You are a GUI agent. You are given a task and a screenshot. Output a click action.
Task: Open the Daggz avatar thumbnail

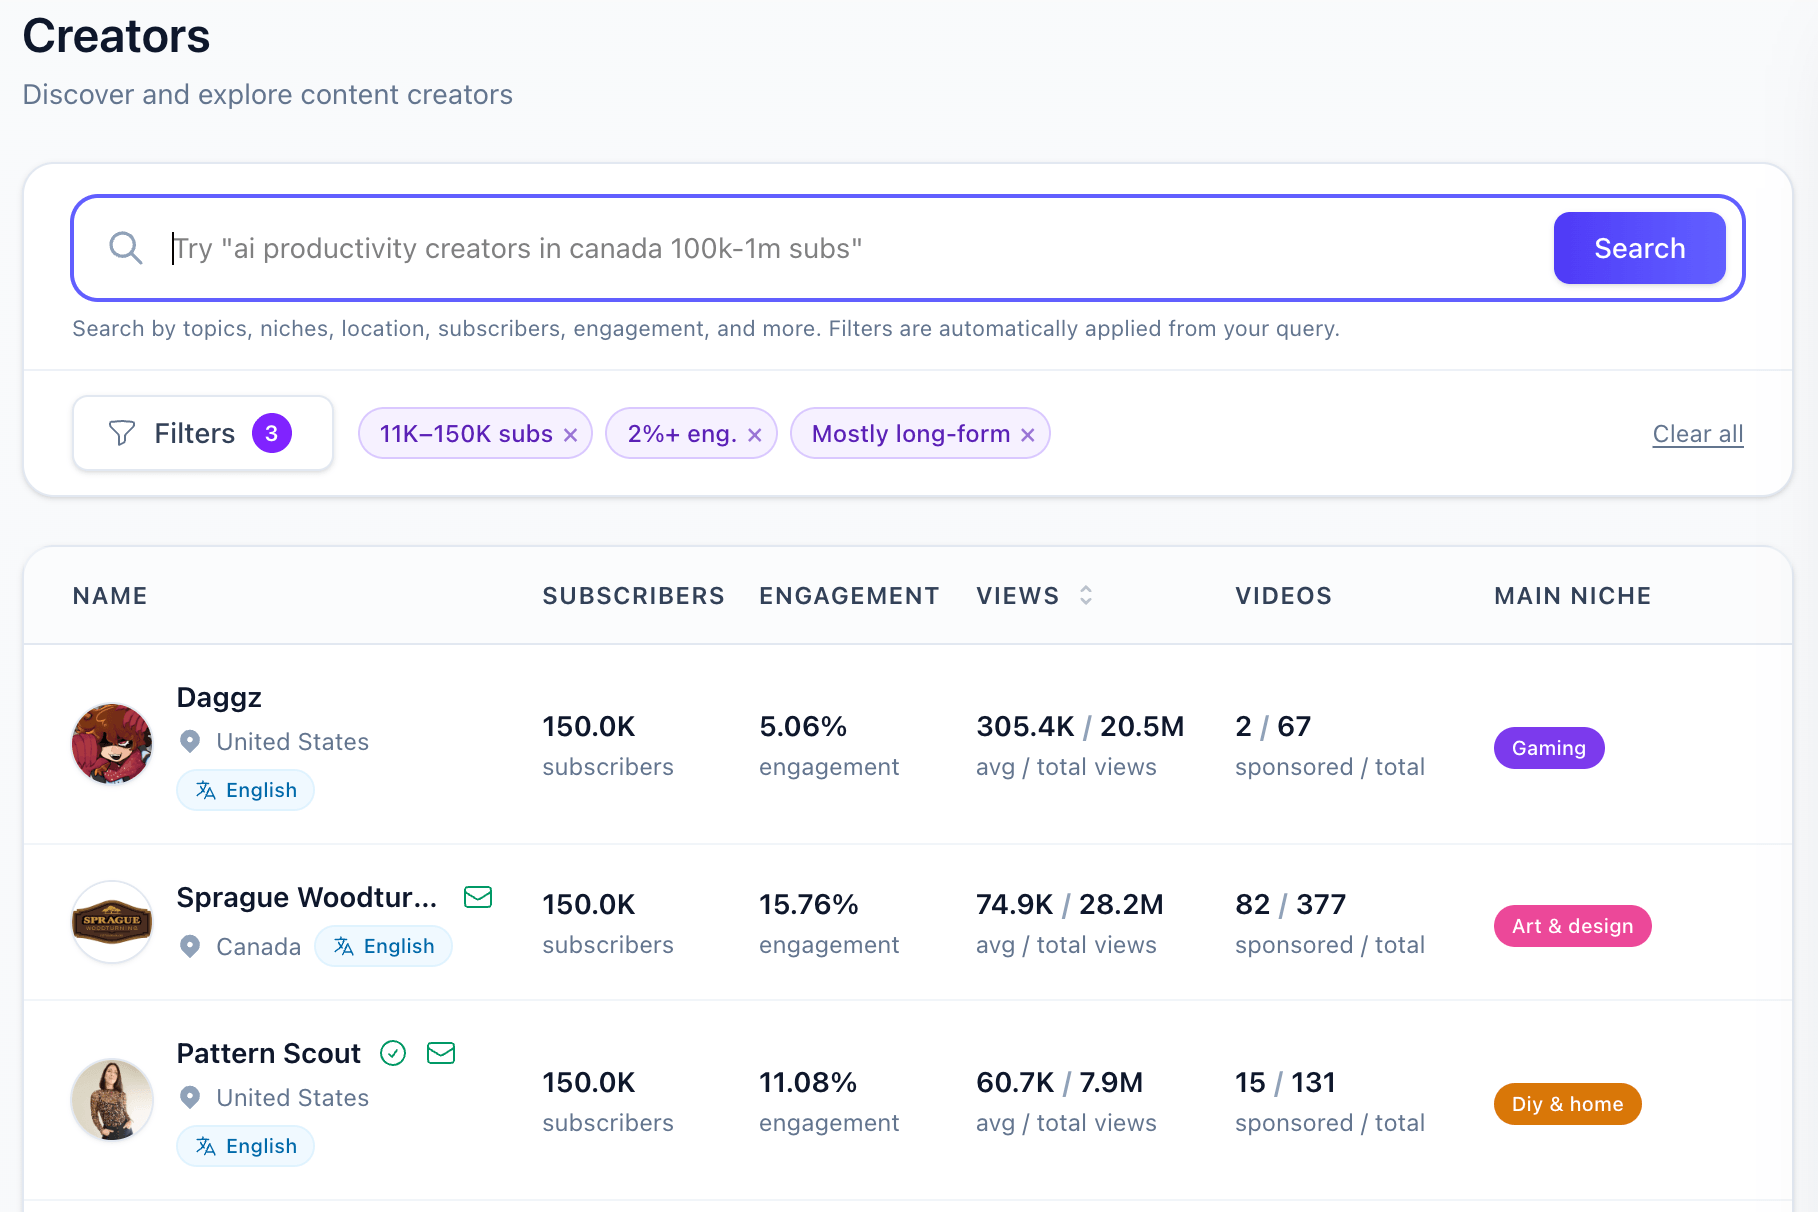pyautogui.click(x=112, y=744)
